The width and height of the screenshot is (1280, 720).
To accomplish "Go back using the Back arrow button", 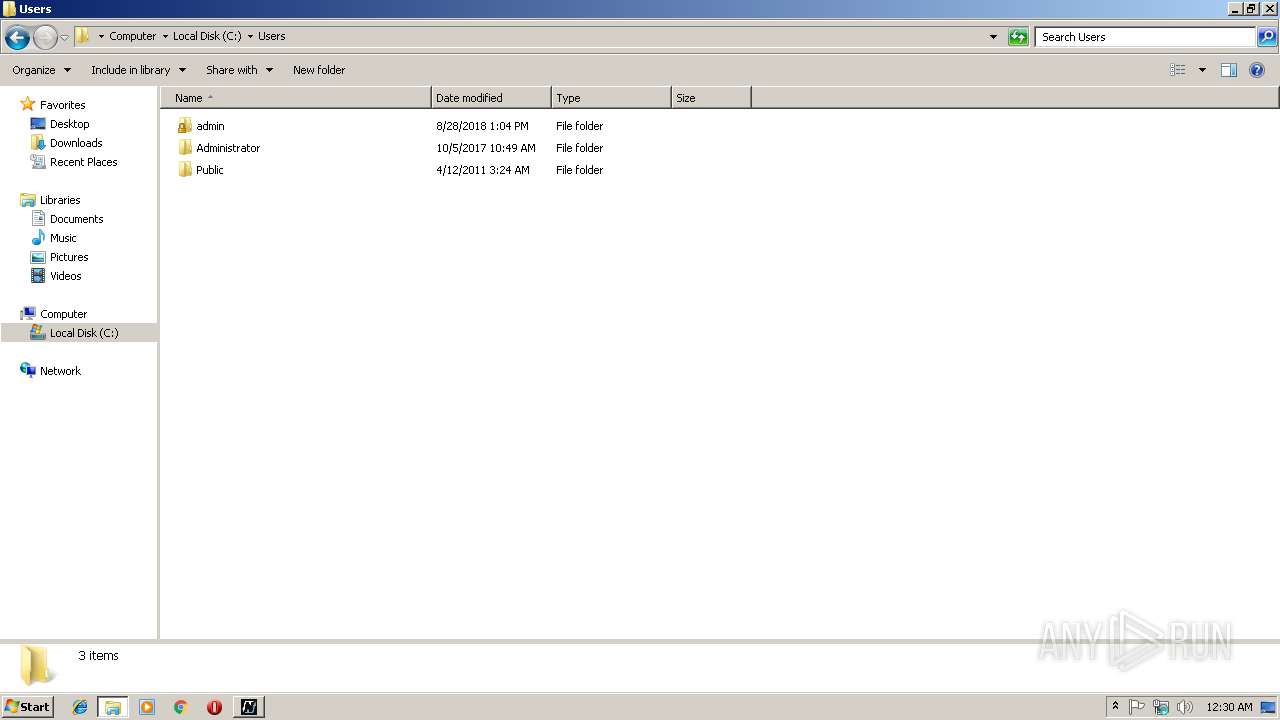I will pyautogui.click(x=17, y=38).
